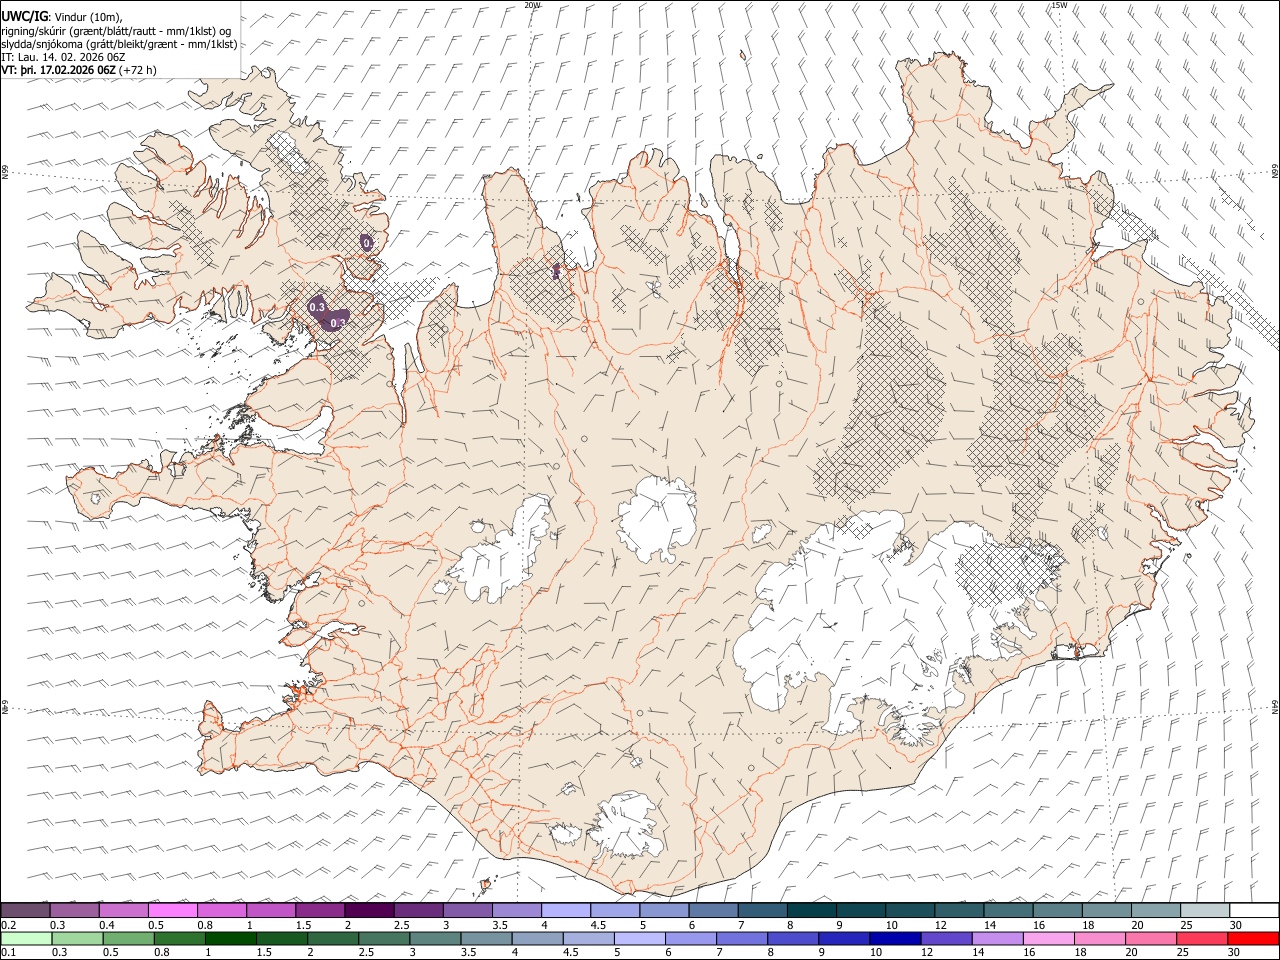Click the large purple snowfall patch labelled 0.3
The image size is (1280, 960).
(328, 314)
